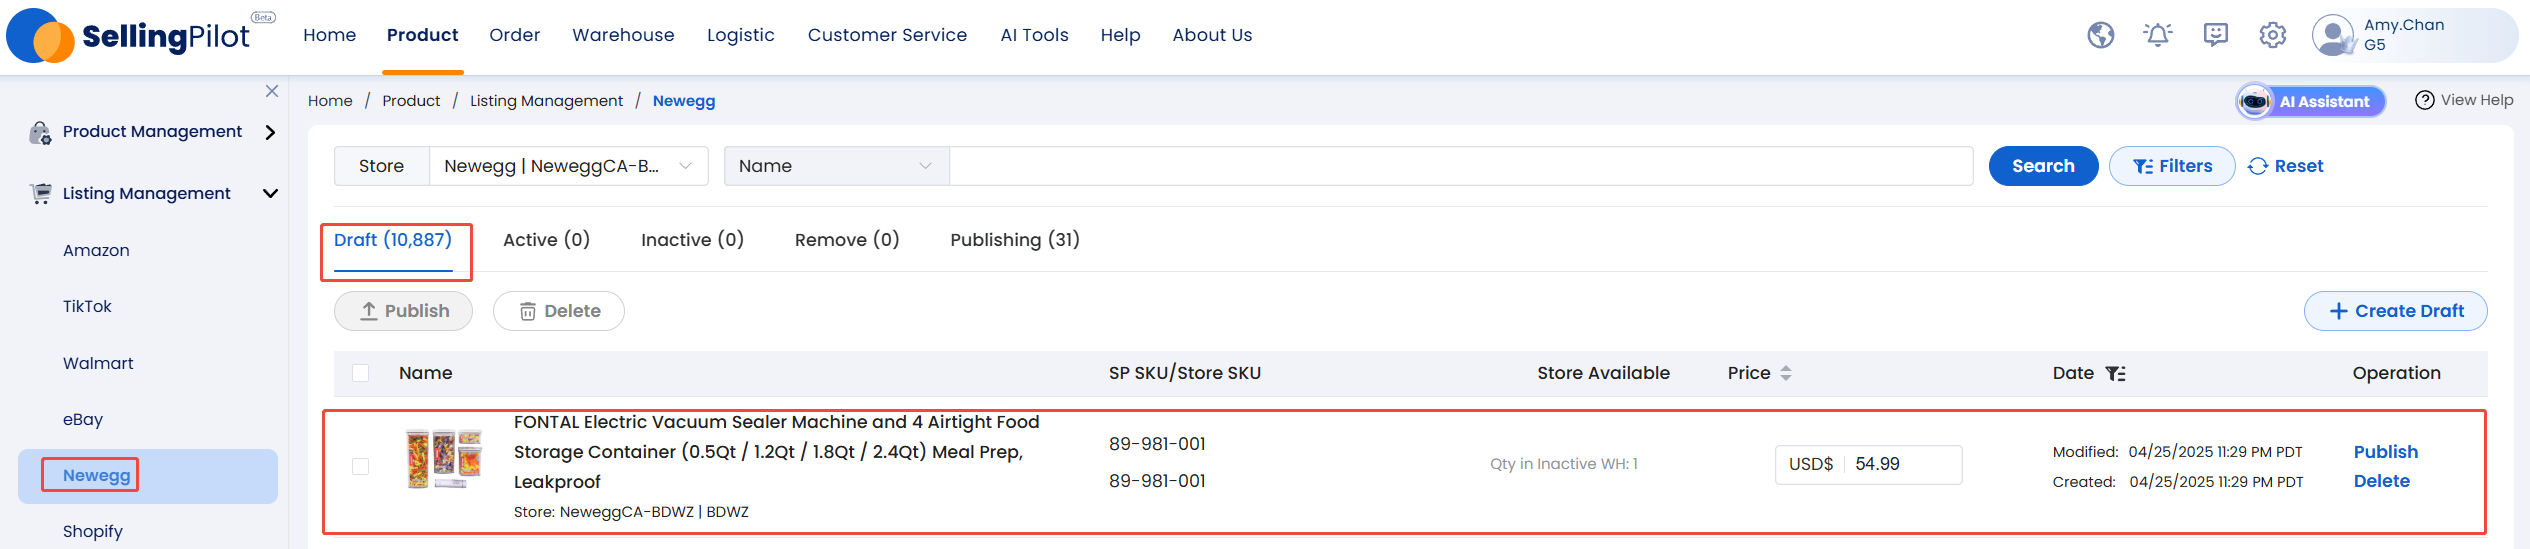Click the FONTAL product thumbnail
Viewport: 2530px width, 549px height.
point(444,459)
